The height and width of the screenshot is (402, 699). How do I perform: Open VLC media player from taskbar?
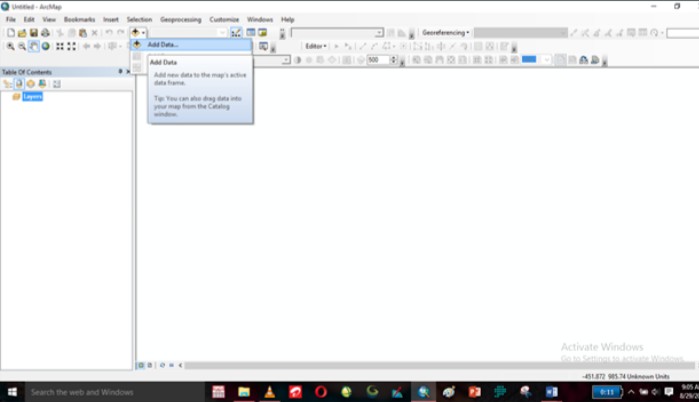269,392
